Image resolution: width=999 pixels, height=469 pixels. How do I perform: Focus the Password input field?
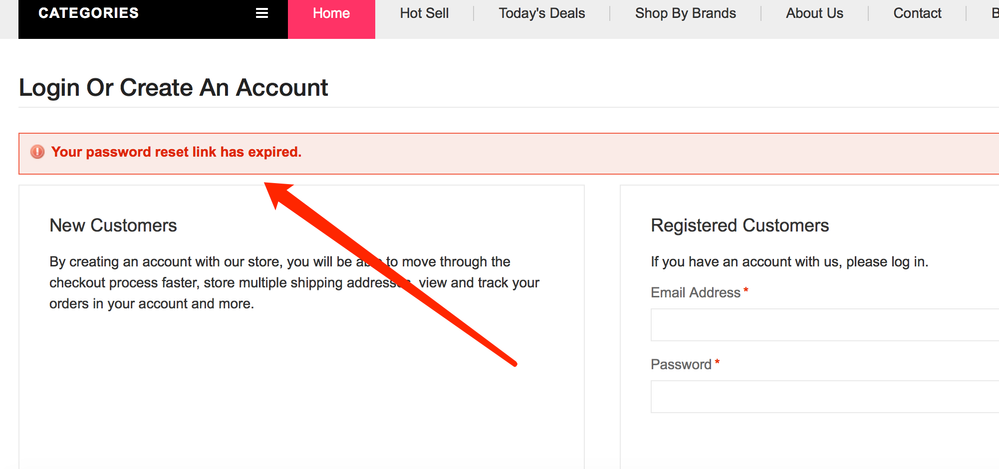tap(824, 397)
